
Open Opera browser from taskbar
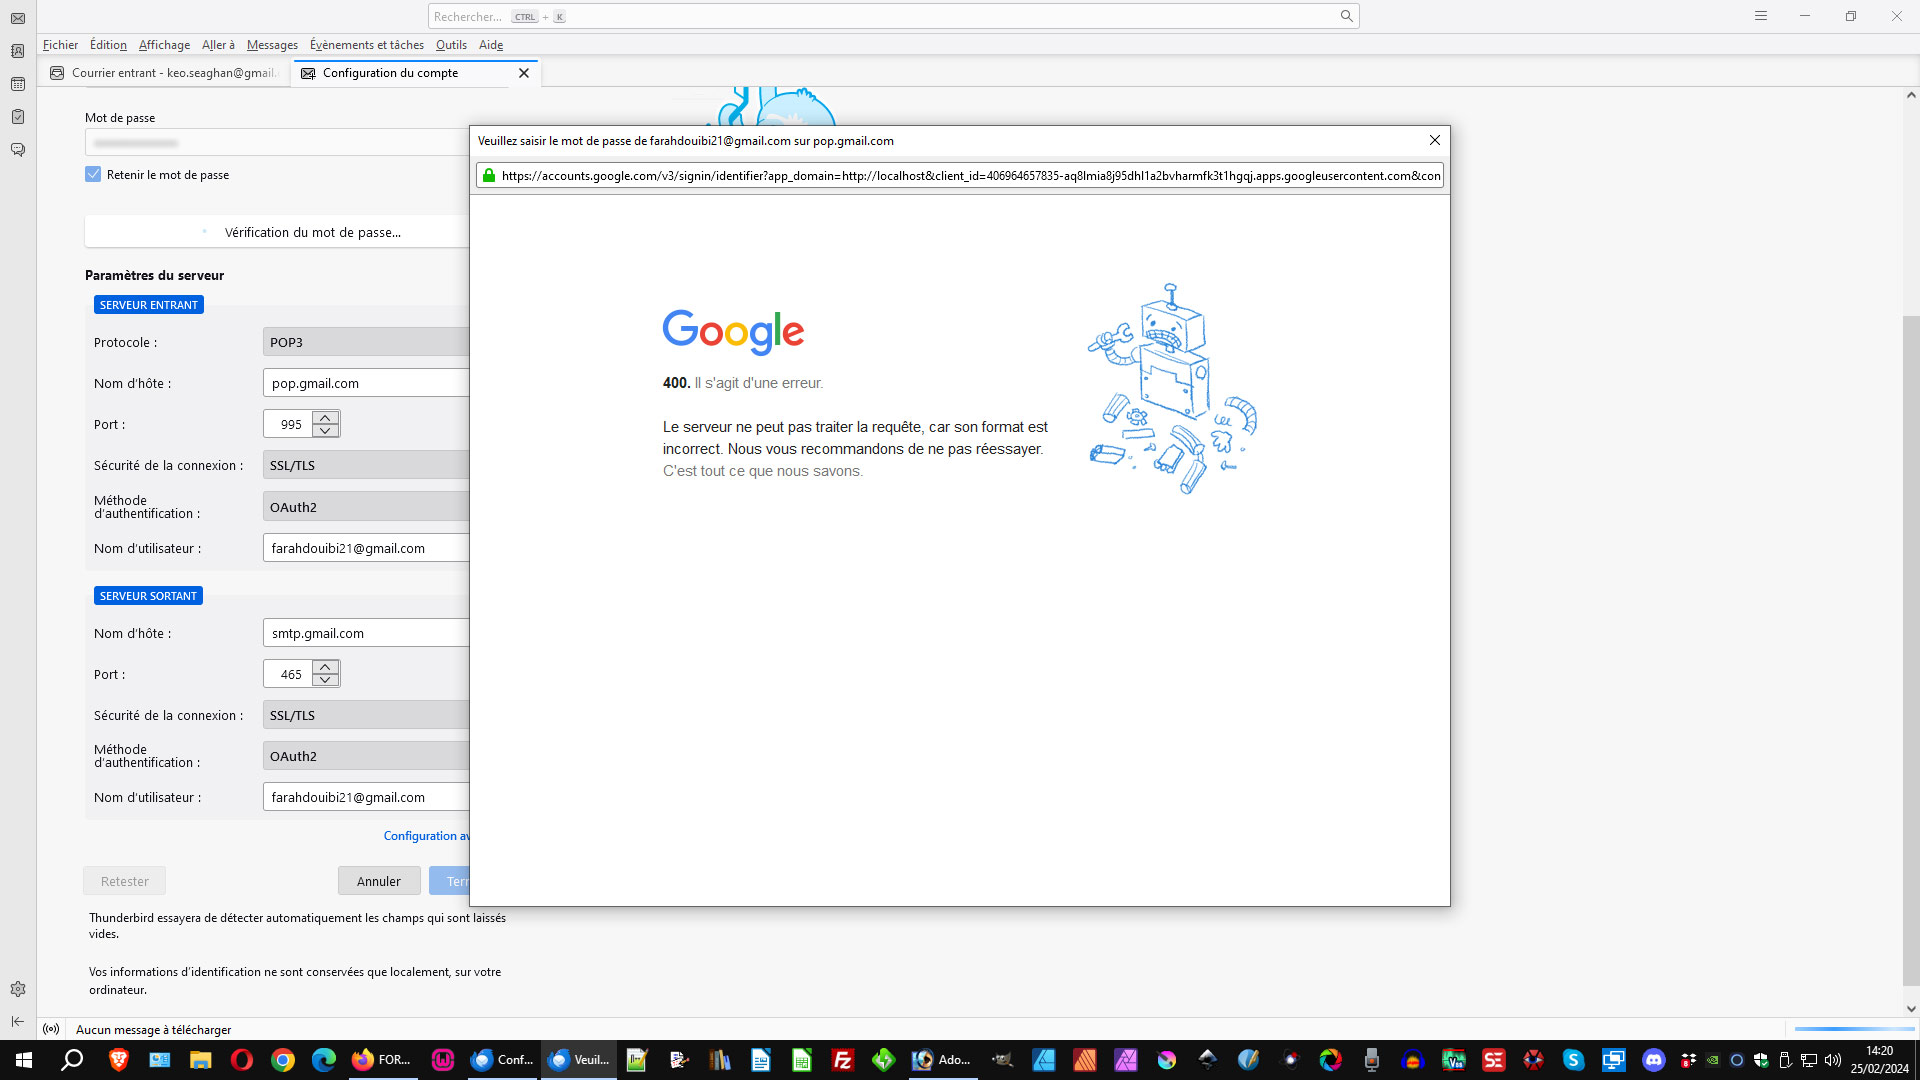pos(242,1060)
